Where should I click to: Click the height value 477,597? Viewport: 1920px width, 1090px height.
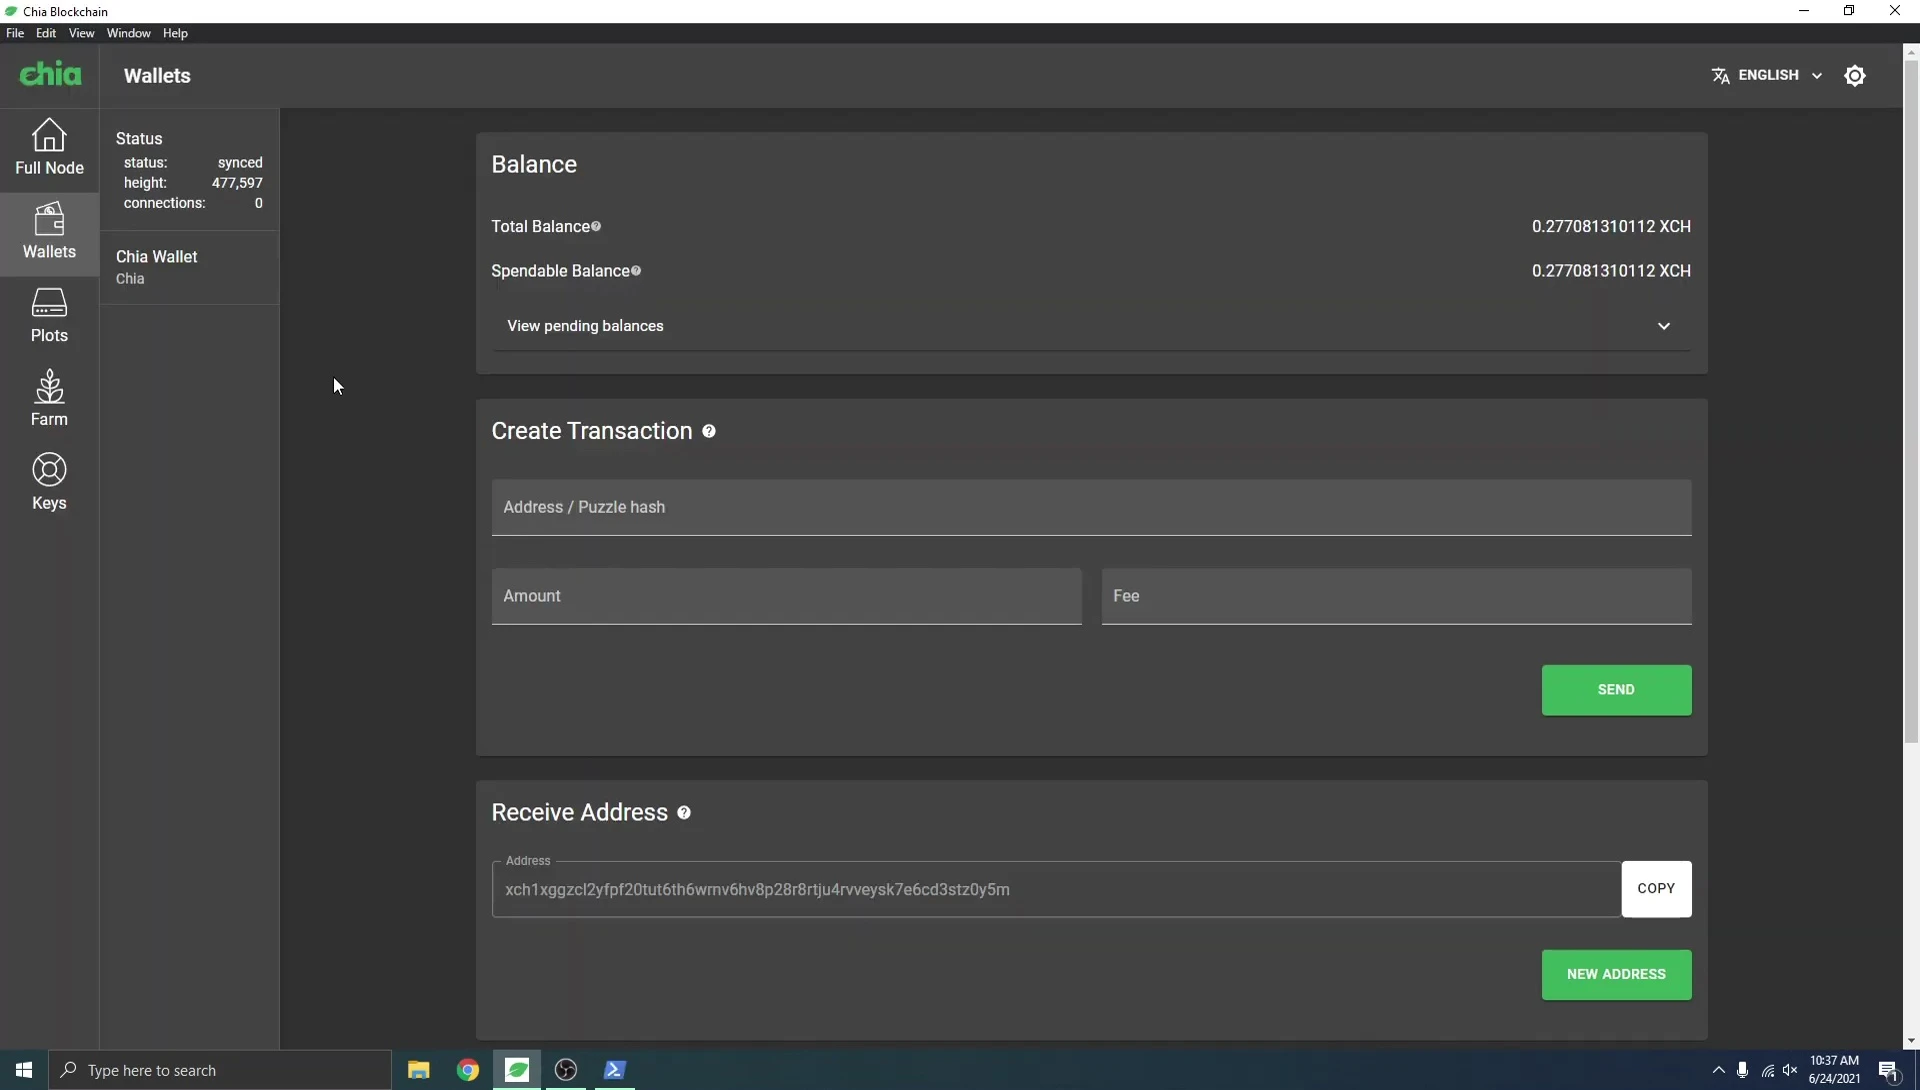click(x=237, y=183)
